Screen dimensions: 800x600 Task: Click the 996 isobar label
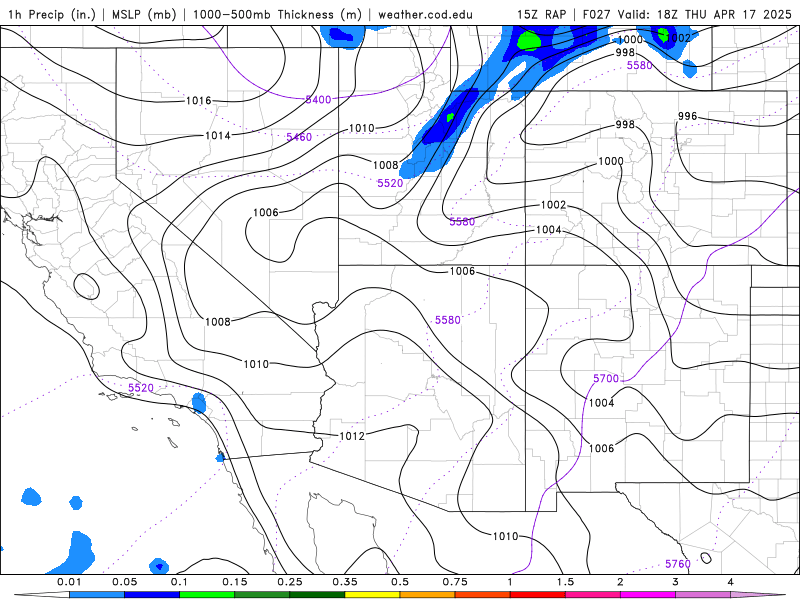(687, 116)
